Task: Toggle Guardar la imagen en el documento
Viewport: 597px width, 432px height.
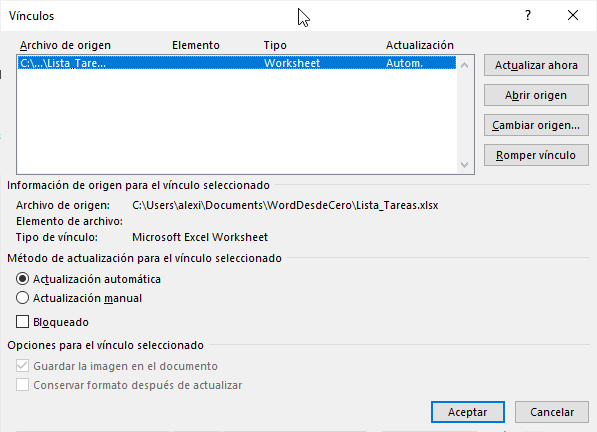Action: click(22, 366)
